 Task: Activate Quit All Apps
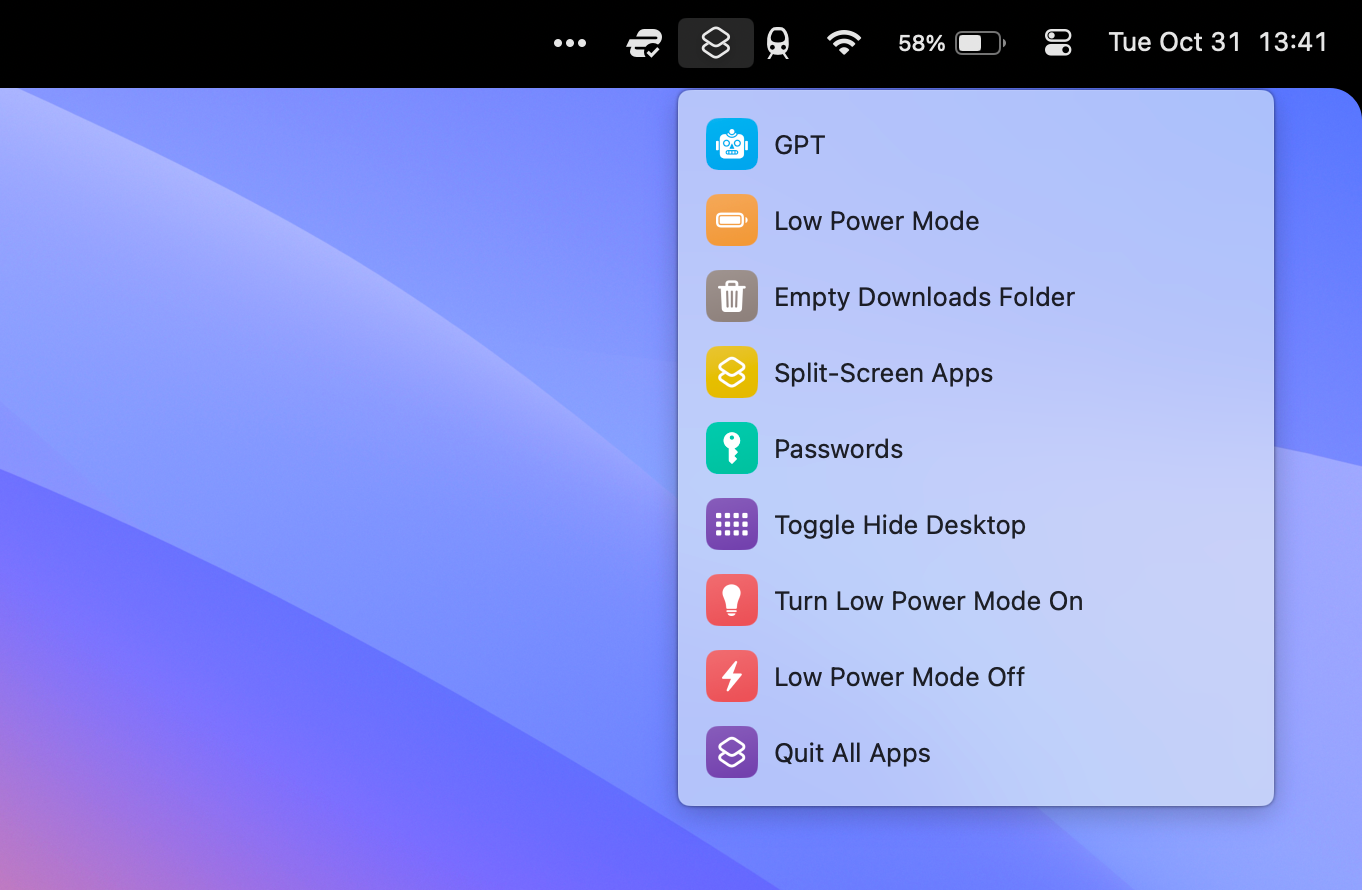[851, 752]
